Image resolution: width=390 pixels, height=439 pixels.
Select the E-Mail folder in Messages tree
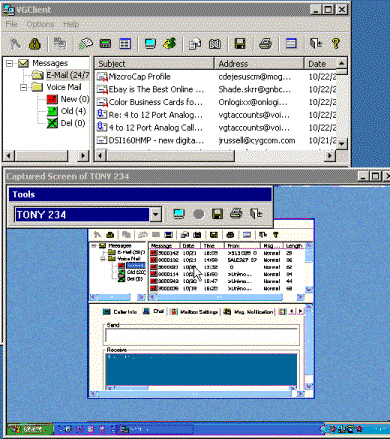point(68,75)
